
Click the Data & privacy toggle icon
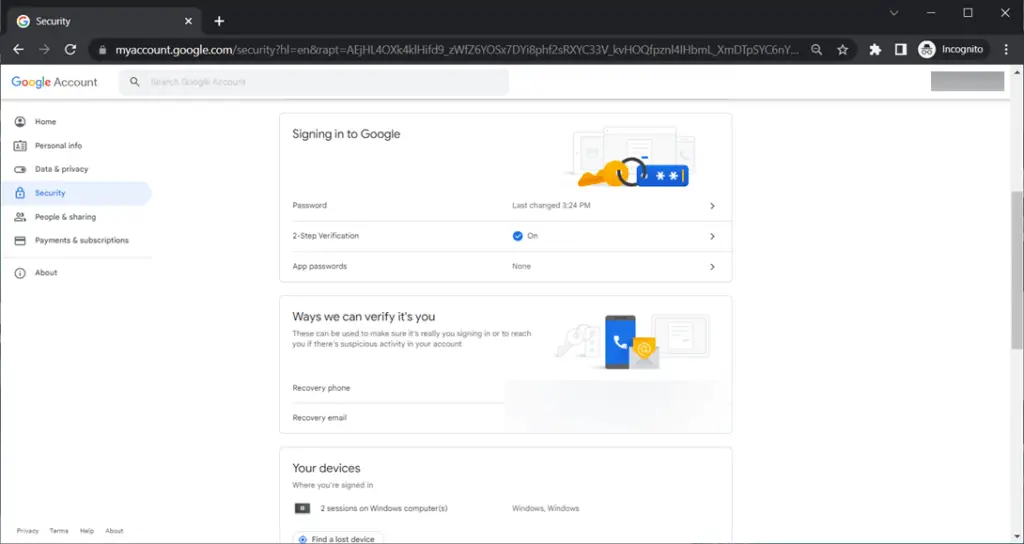(x=20, y=169)
